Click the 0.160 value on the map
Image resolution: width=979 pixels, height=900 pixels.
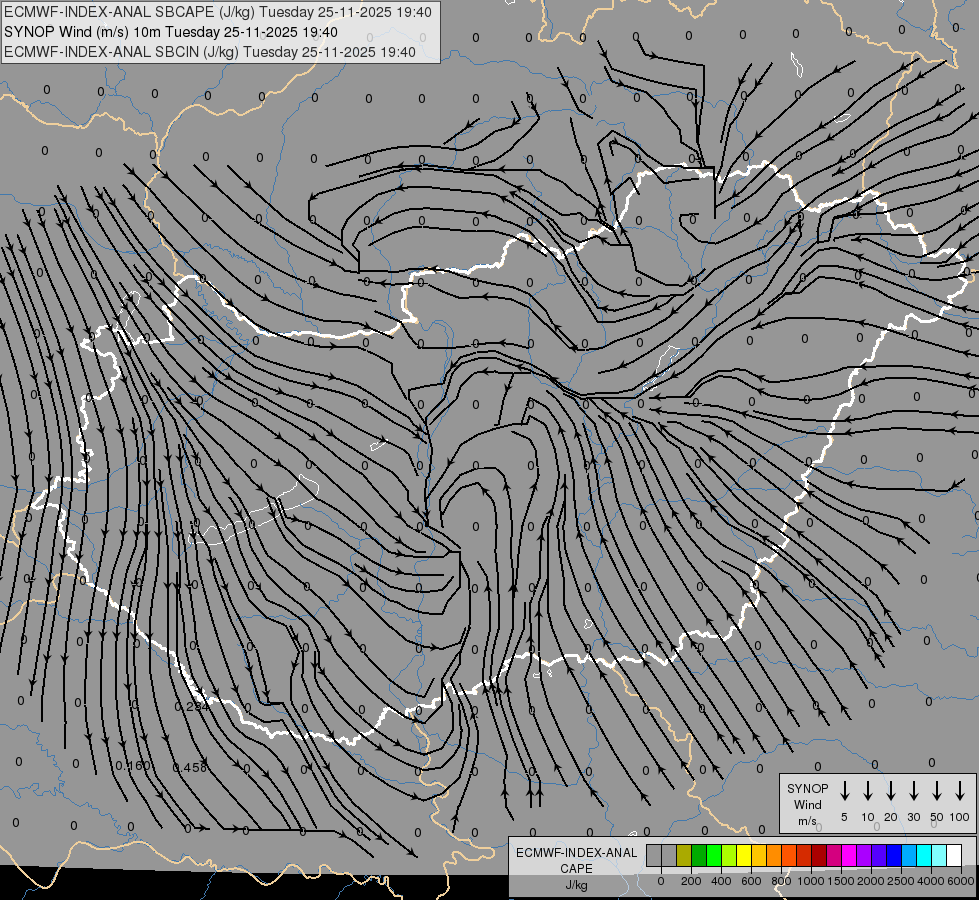[133, 765]
